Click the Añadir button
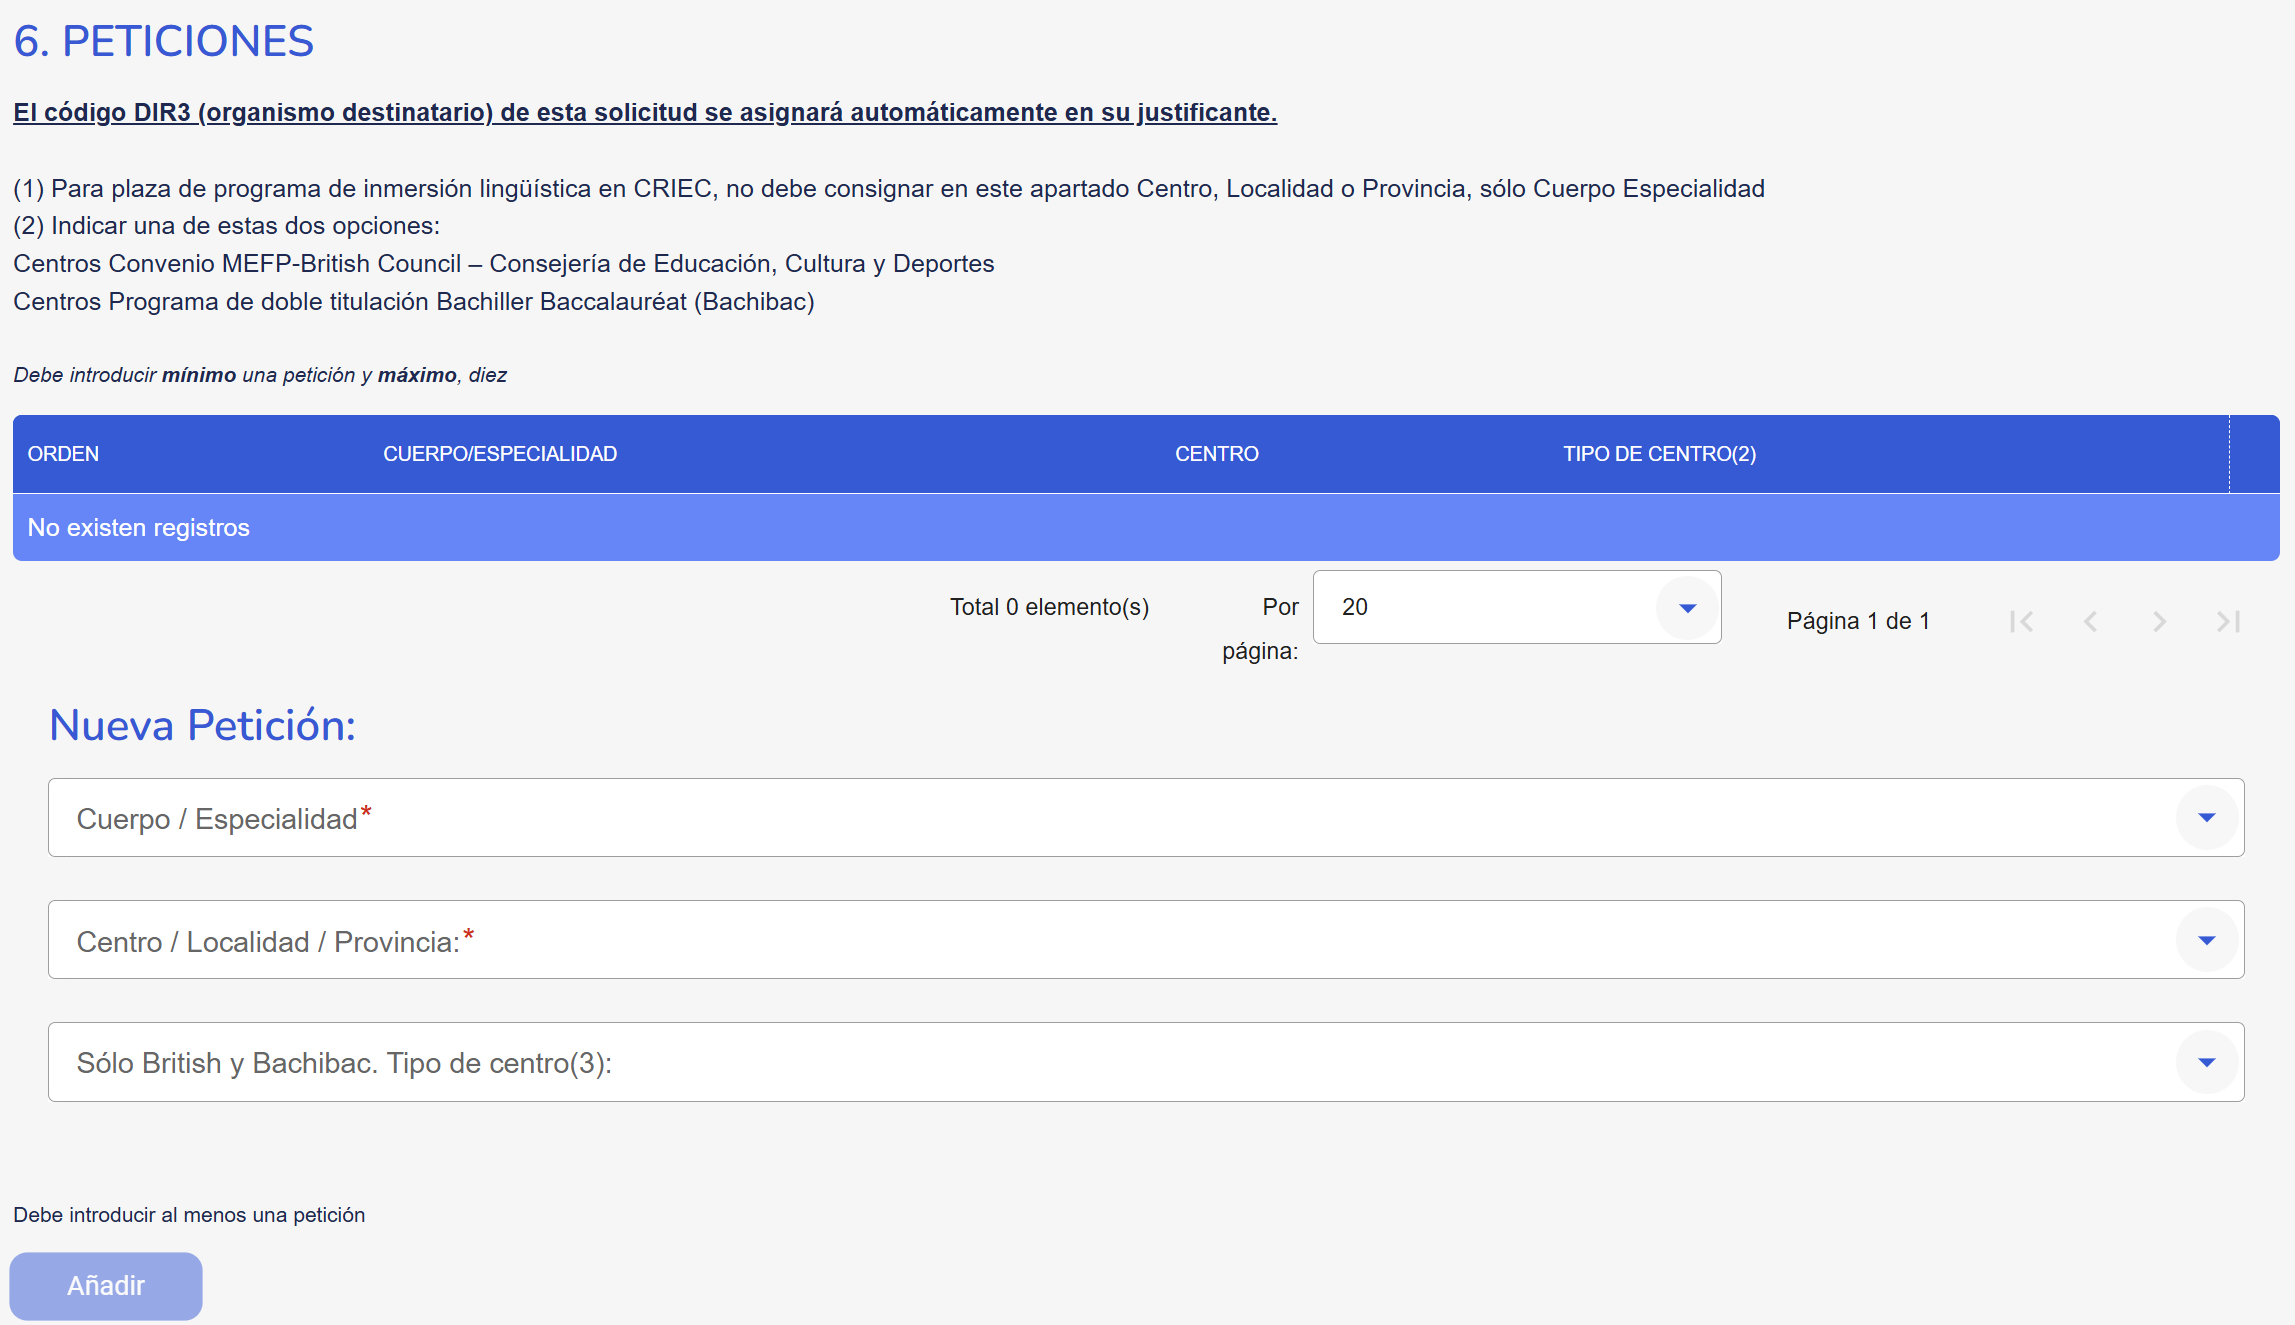This screenshot has height=1325, width=2295. 106,1286
